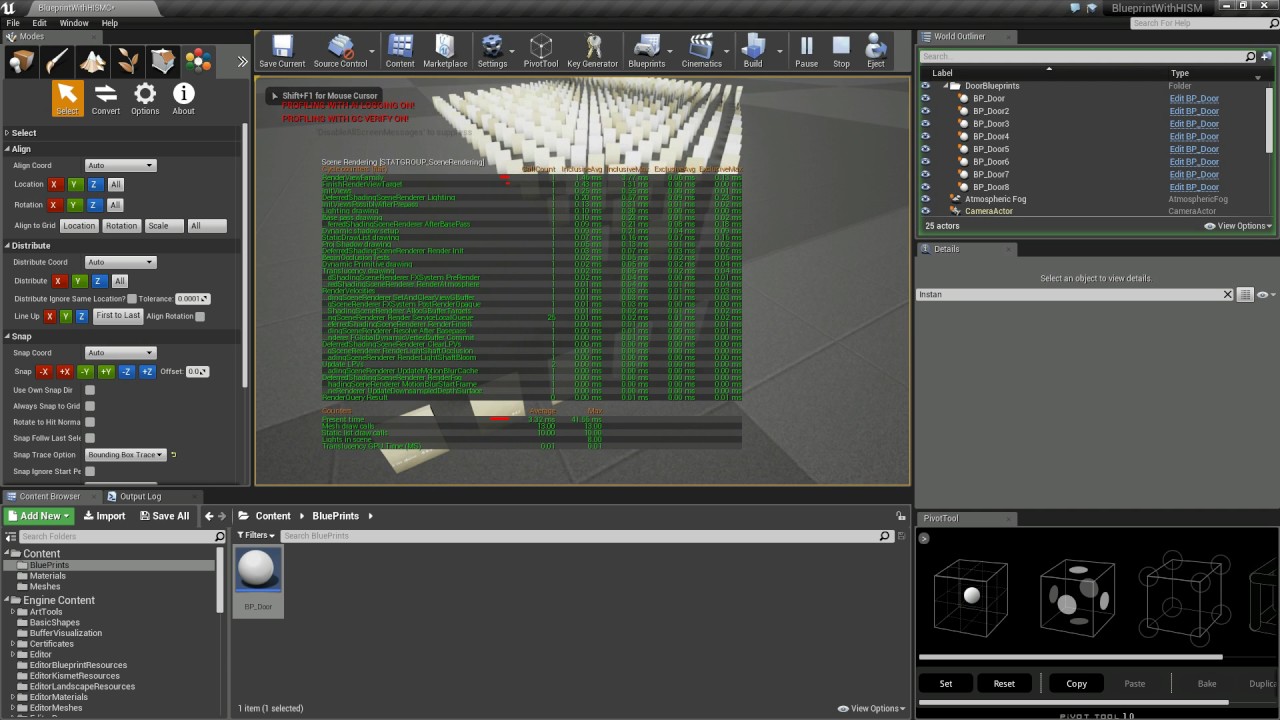Click the Set button in PivotTool
This screenshot has height=720, width=1280.
pyautogui.click(x=946, y=684)
